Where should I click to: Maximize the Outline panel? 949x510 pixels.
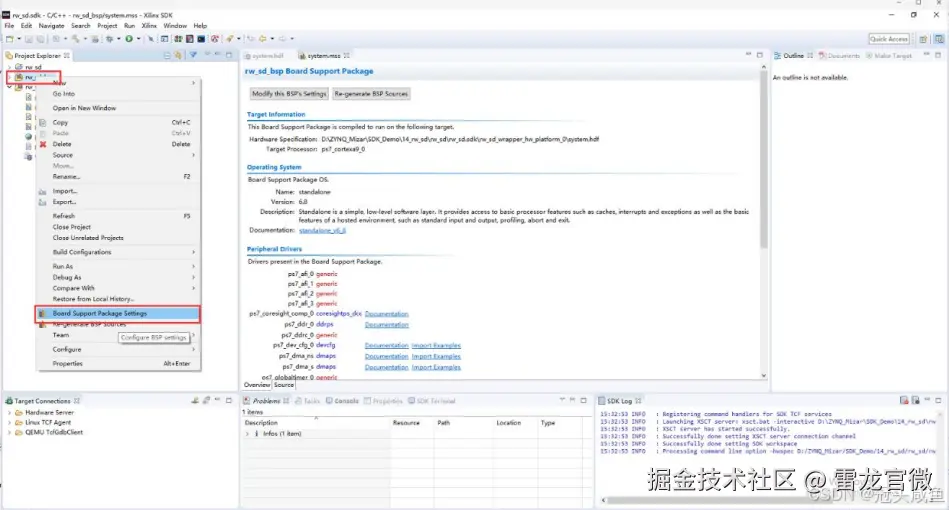938,55
